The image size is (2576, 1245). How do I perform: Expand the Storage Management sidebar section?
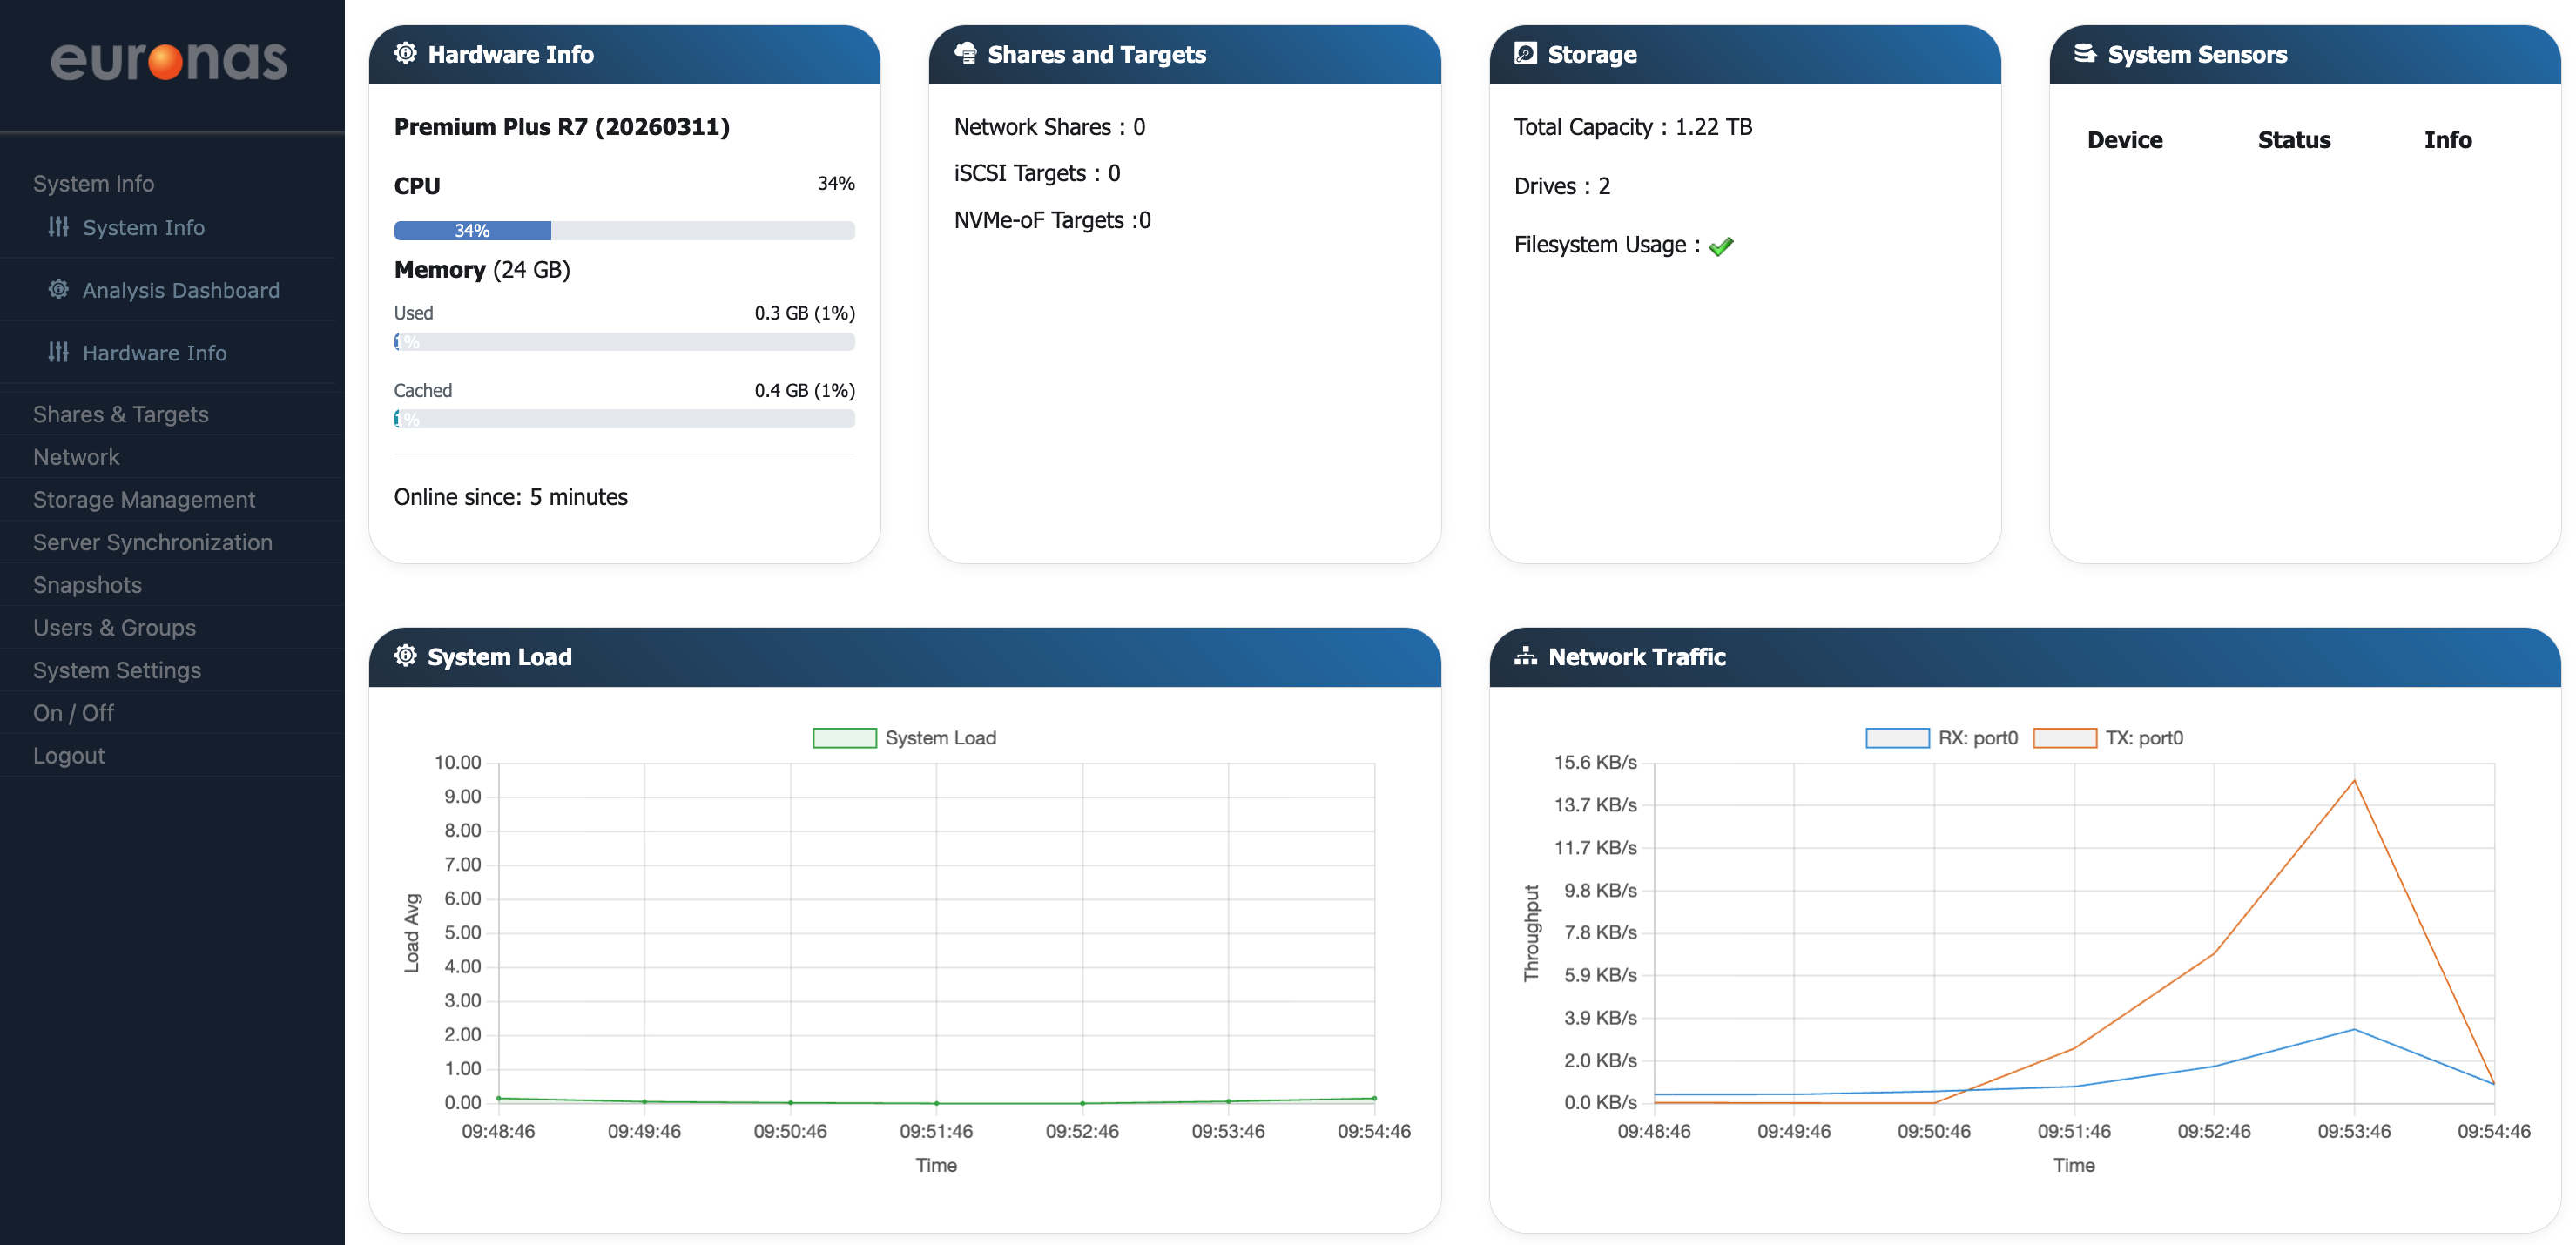(x=143, y=499)
